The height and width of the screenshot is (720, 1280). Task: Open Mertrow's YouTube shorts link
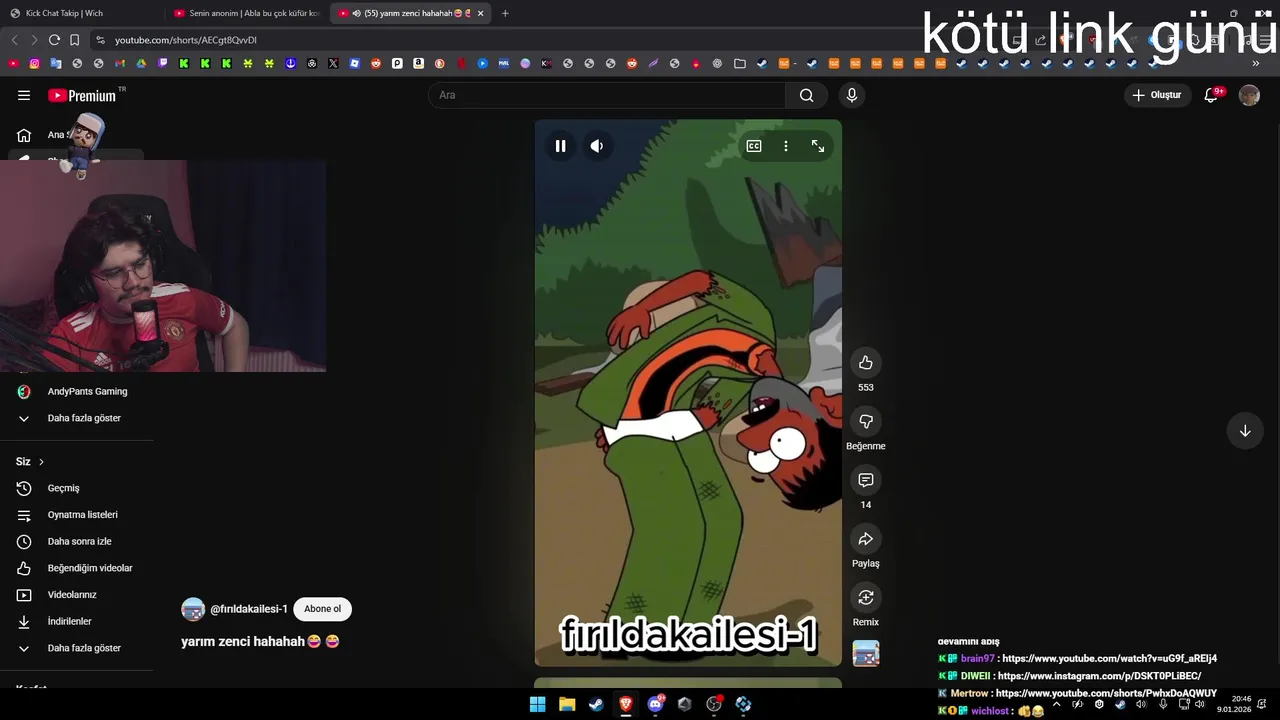(1106, 693)
